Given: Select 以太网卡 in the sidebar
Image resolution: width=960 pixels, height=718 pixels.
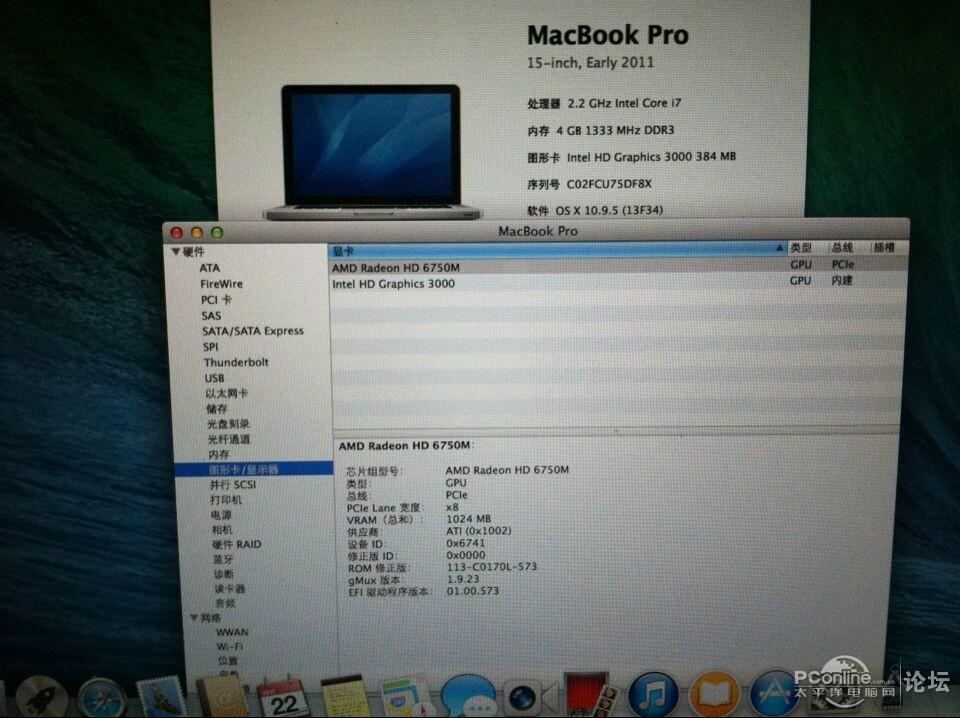Looking at the screenshot, I should click(227, 393).
